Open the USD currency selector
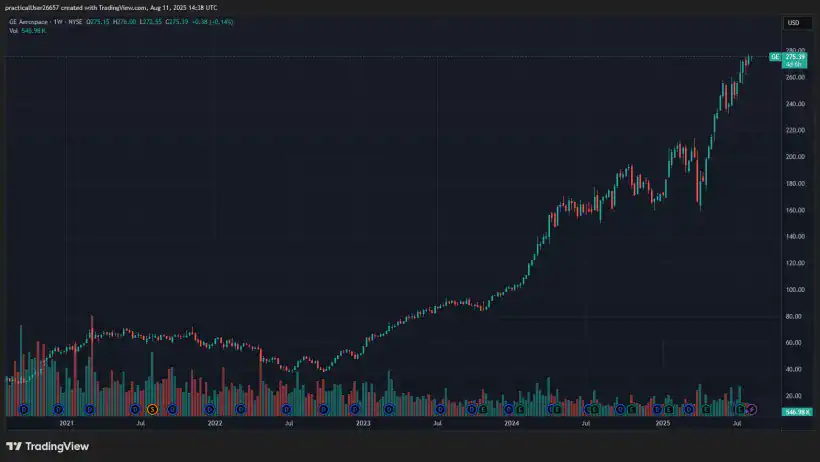The height and width of the screenshot is (462, 820). tap(793, 22)
